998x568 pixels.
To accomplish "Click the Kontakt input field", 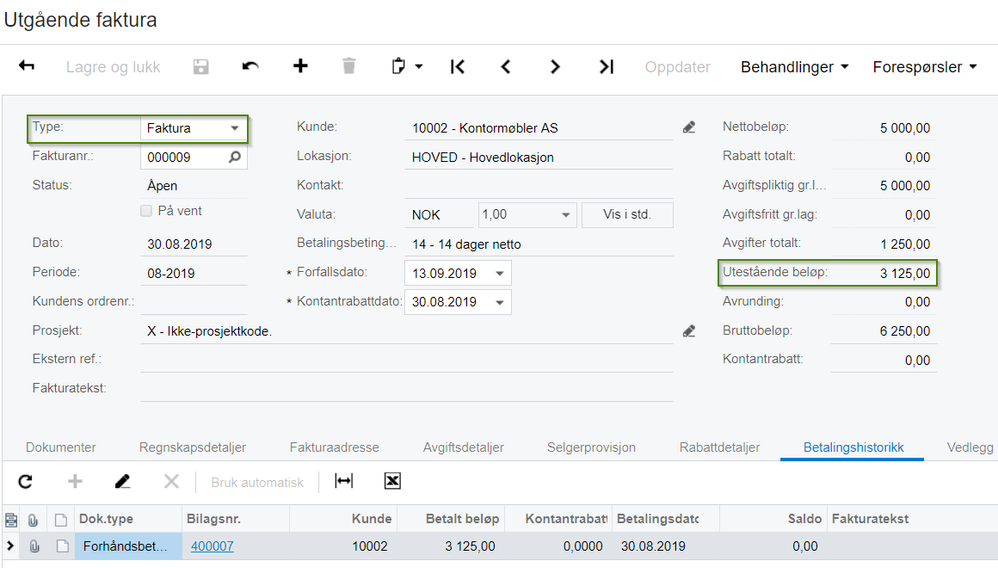I will (x=538, y=186).
